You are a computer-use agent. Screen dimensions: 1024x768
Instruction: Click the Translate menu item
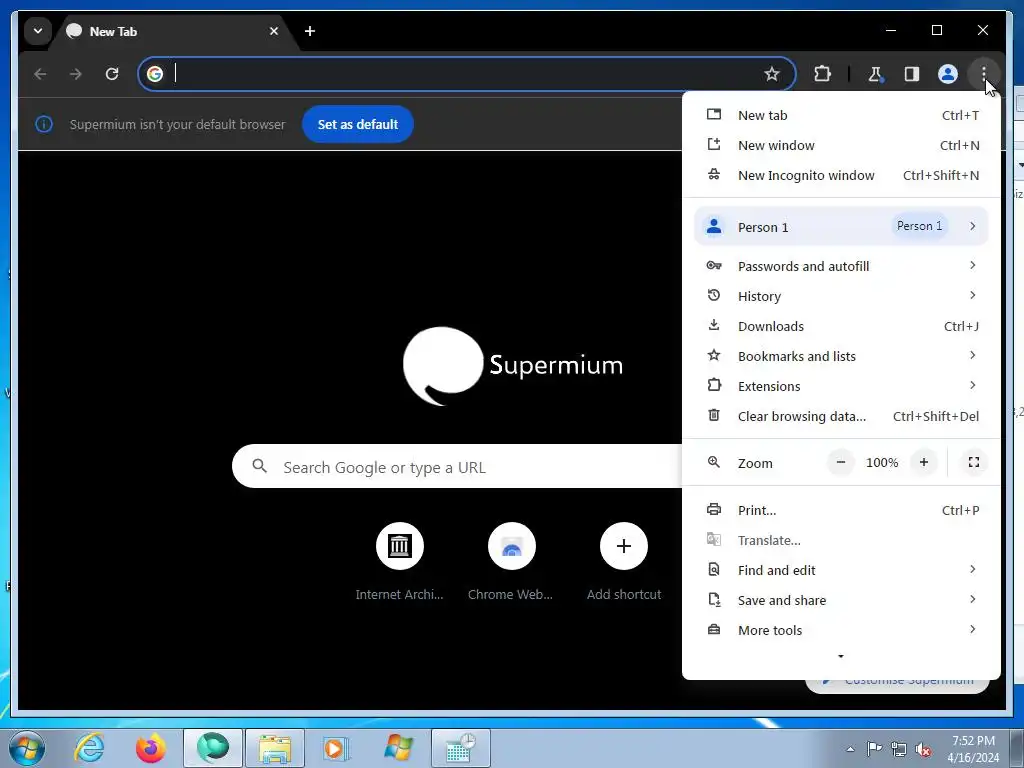(841, 540)
